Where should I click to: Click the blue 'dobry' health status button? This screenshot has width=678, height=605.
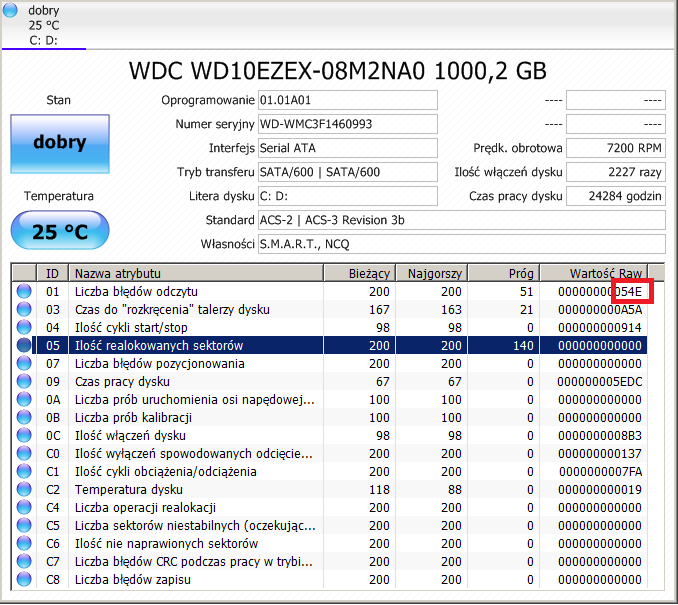pyautogui.click(x=60, y=144)
